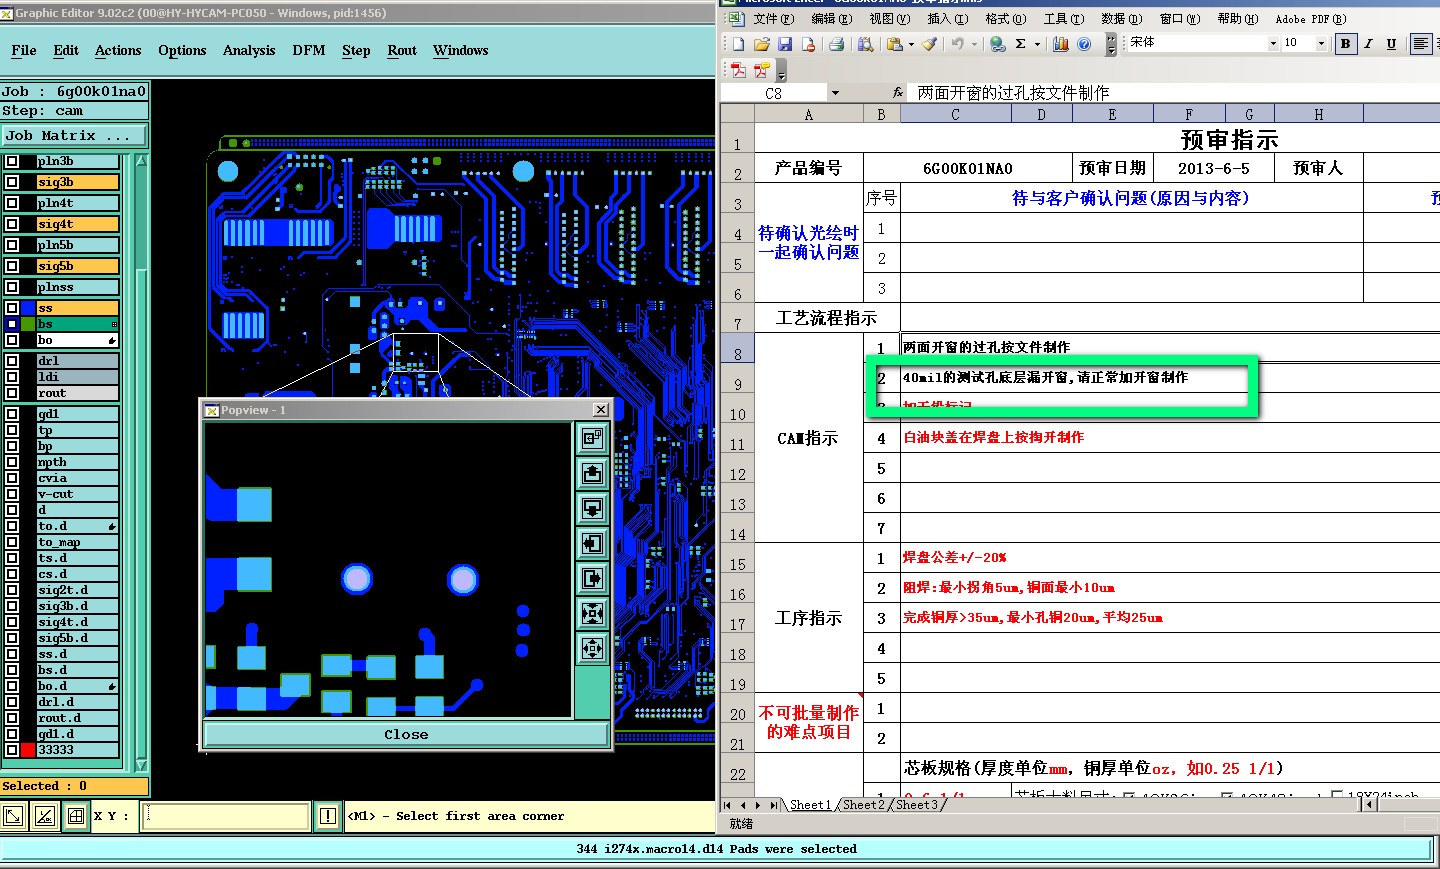Tick the checkbox for layer 33333

12,750
